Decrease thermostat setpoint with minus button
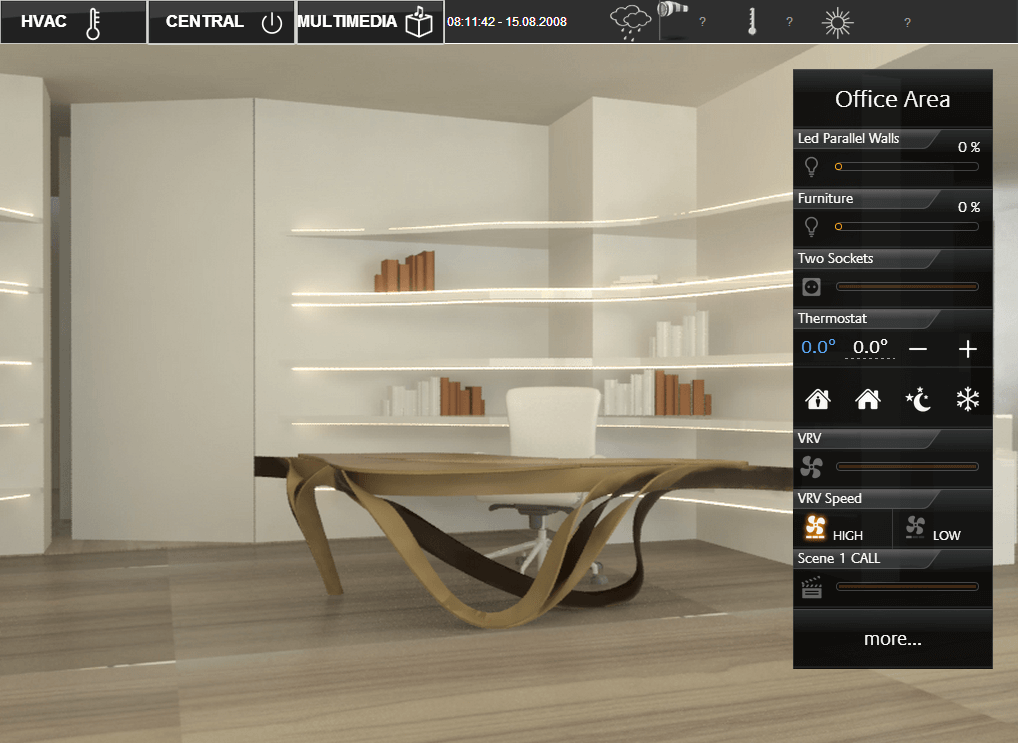Image resolution: width=1018 pixels, height=743 pixels. (x=917, y=349)
